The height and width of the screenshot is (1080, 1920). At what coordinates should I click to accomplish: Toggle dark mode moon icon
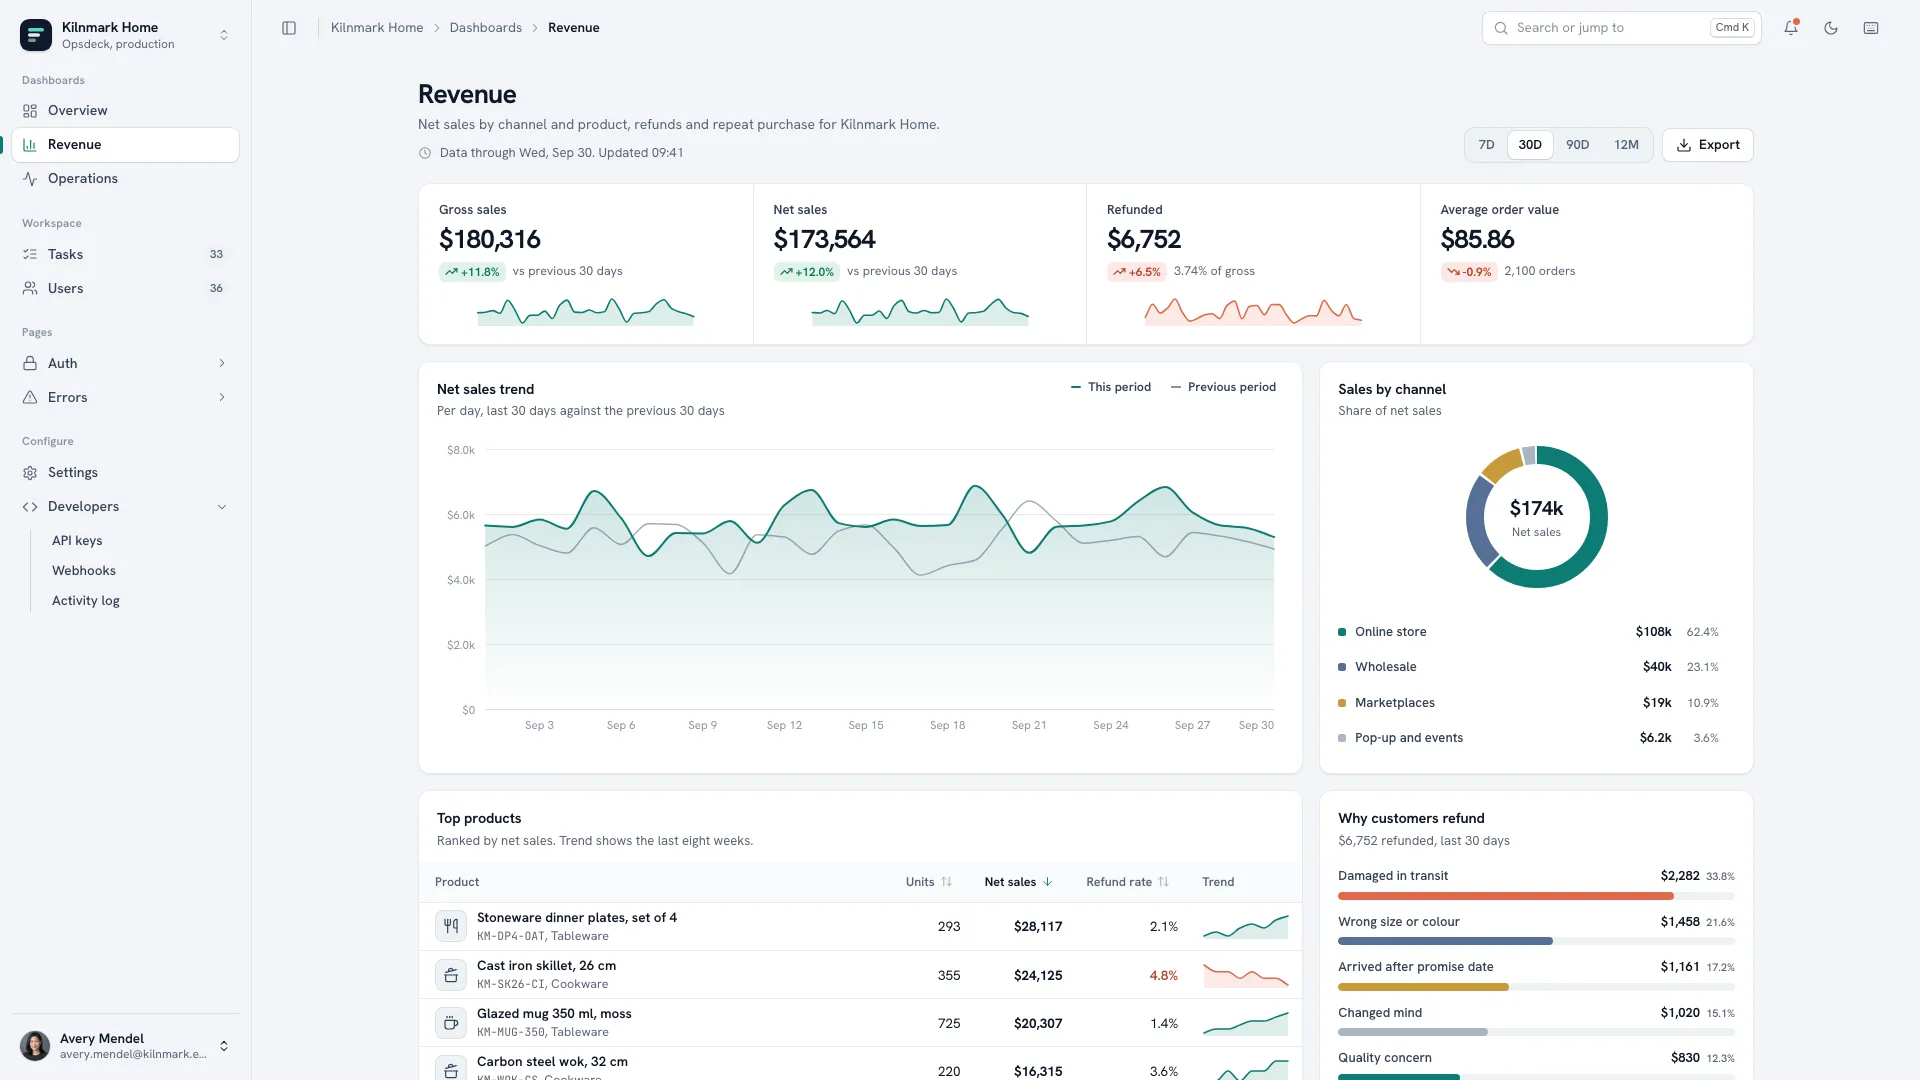point(1831,28)
